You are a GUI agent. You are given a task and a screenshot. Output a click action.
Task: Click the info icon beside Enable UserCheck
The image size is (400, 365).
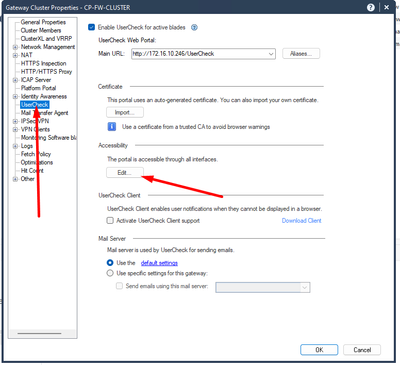click(x=194, y=28)
